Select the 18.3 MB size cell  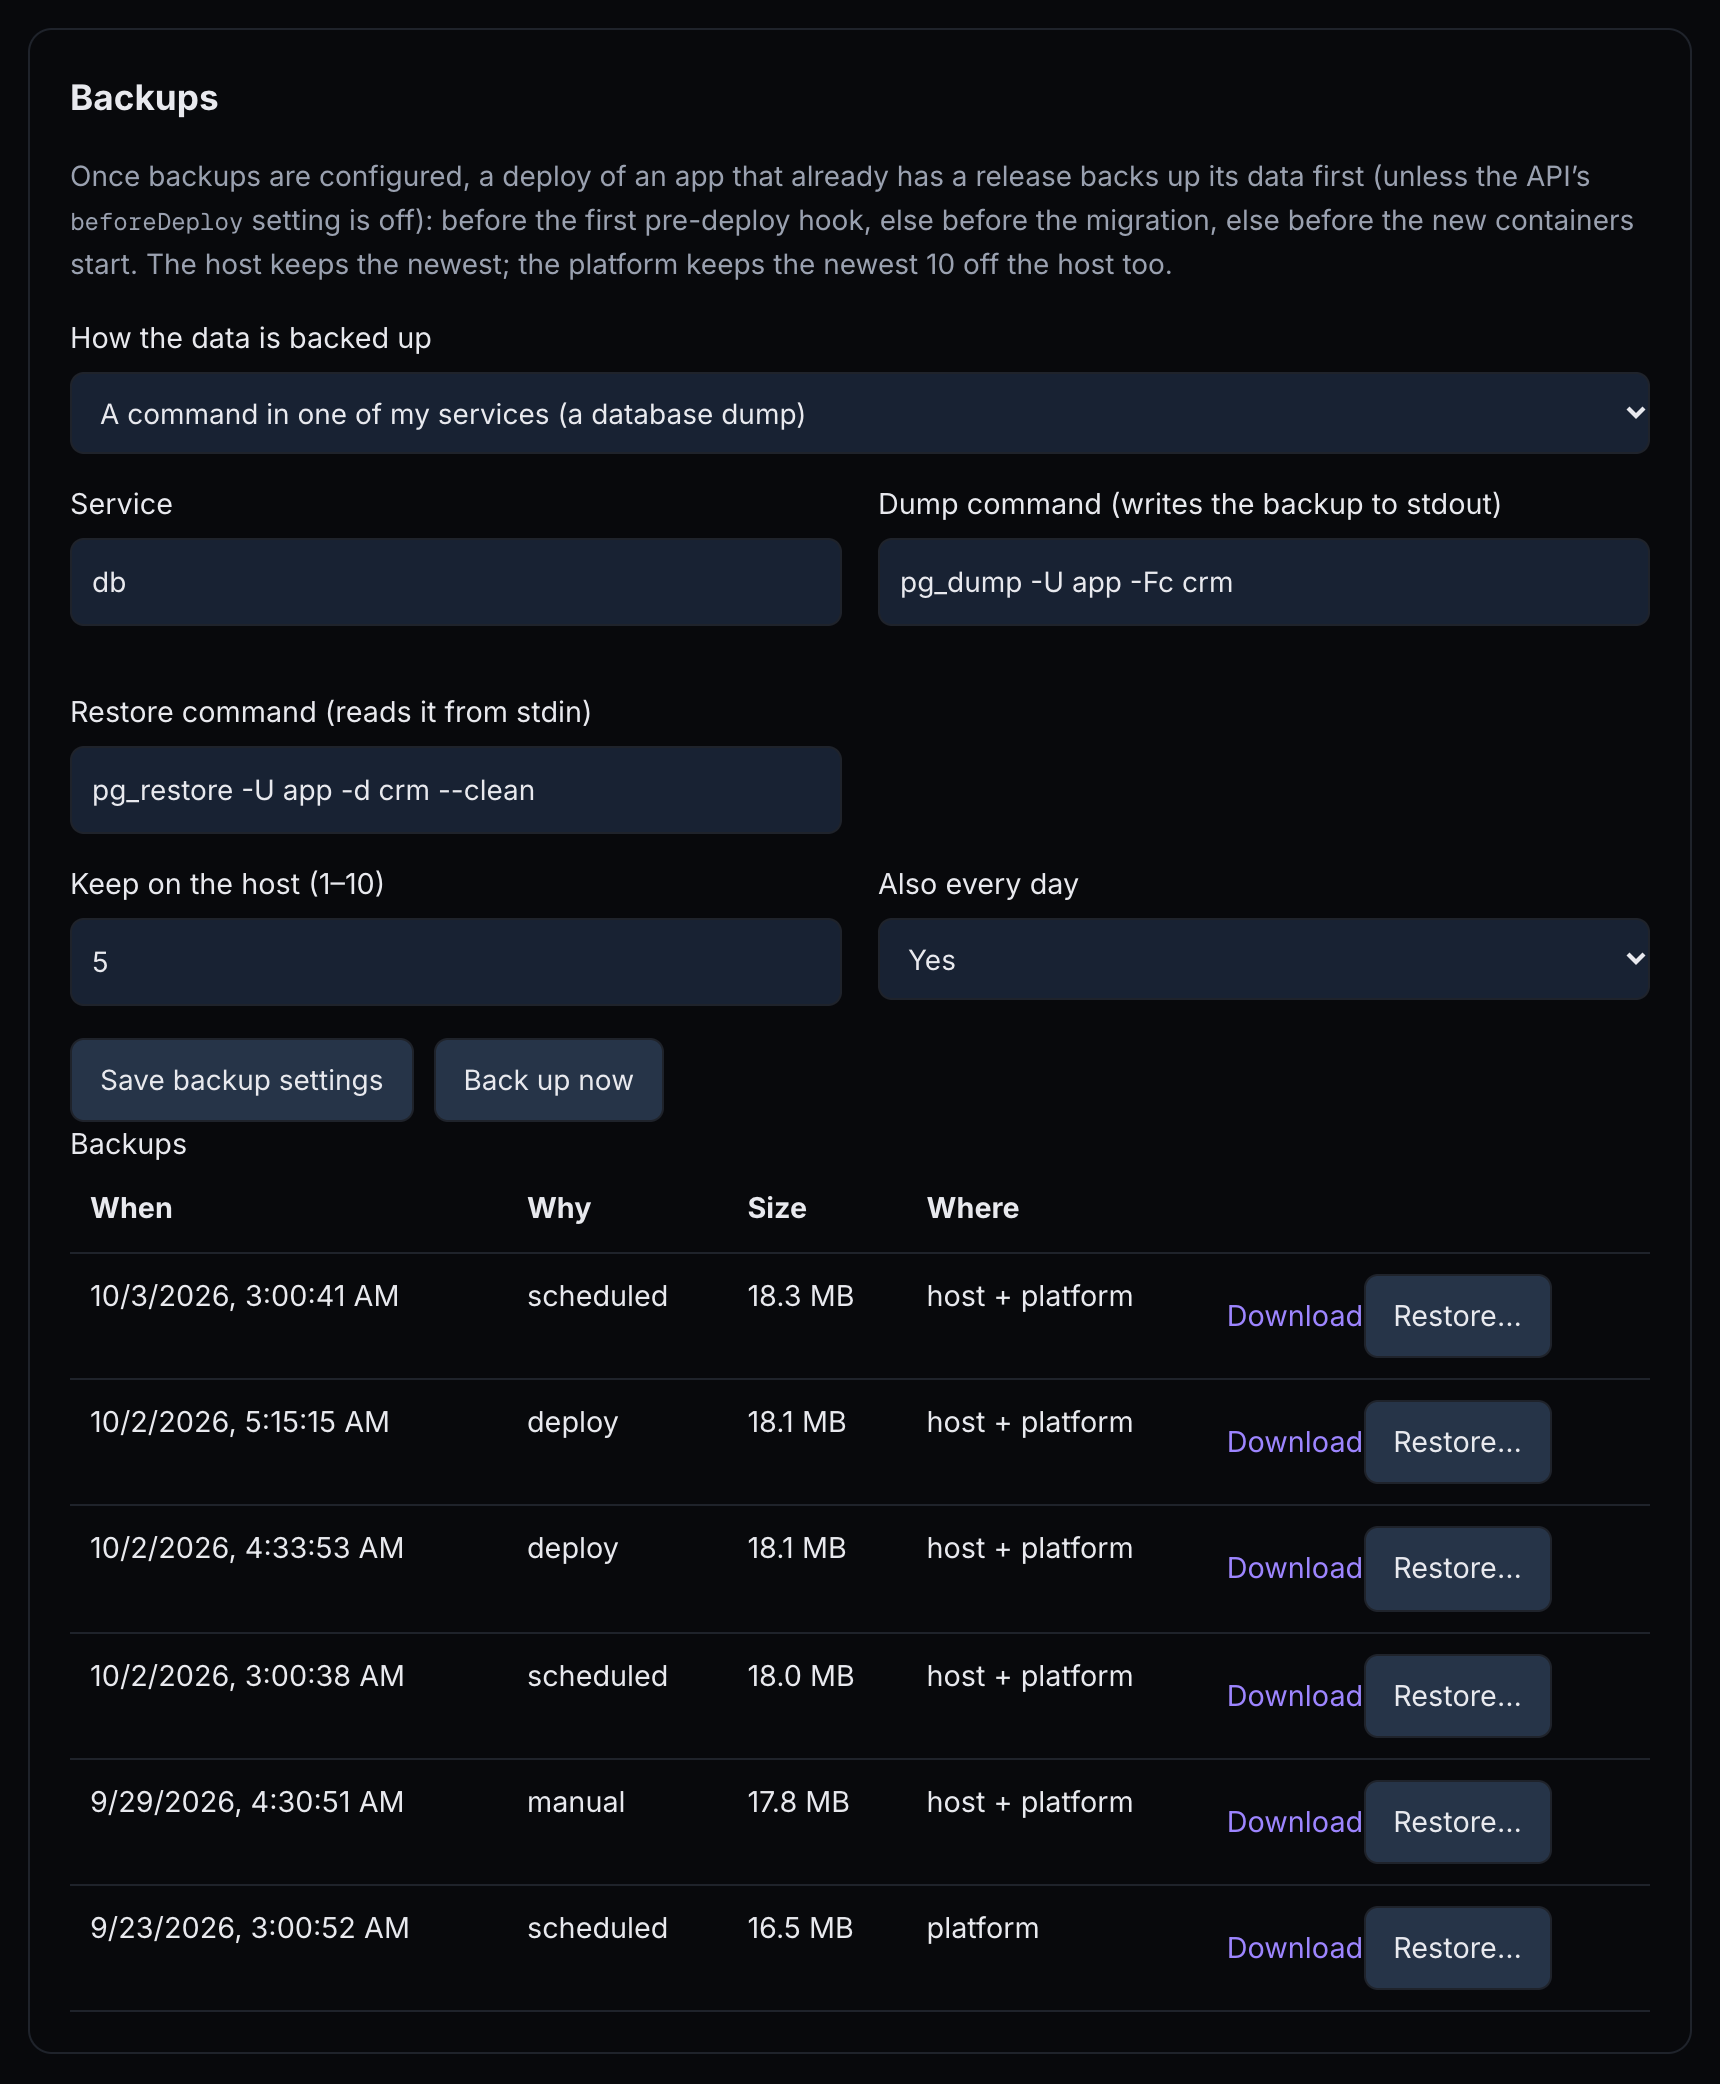[x=800, y=1296]
